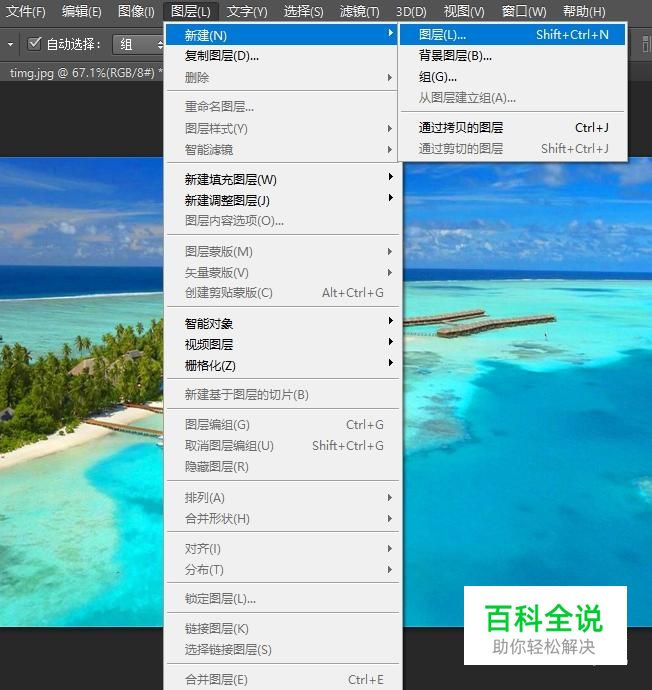
Task: Open the 窗口(W) menu
Action: (524, 11)
